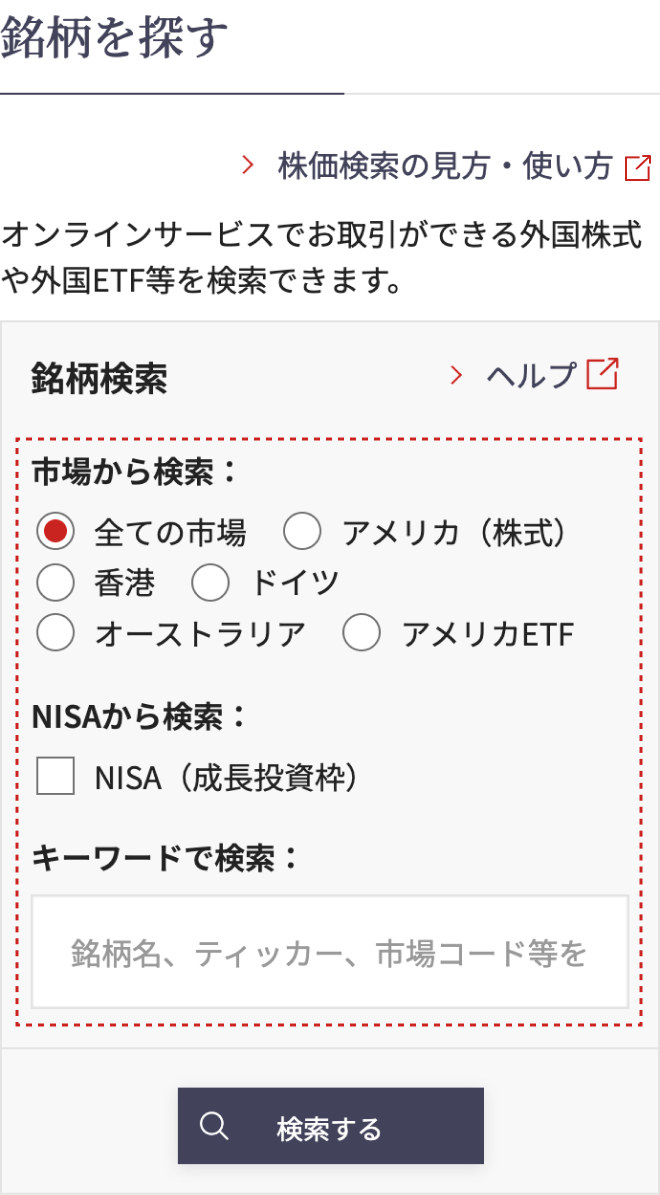Click the 全ての市場 label text
The height and width of the screenshot is (1195, 660).
[170, 533]
